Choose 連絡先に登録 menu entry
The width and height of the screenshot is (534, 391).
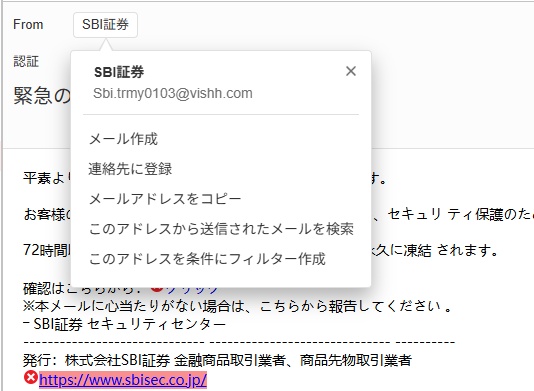(130, 169)
